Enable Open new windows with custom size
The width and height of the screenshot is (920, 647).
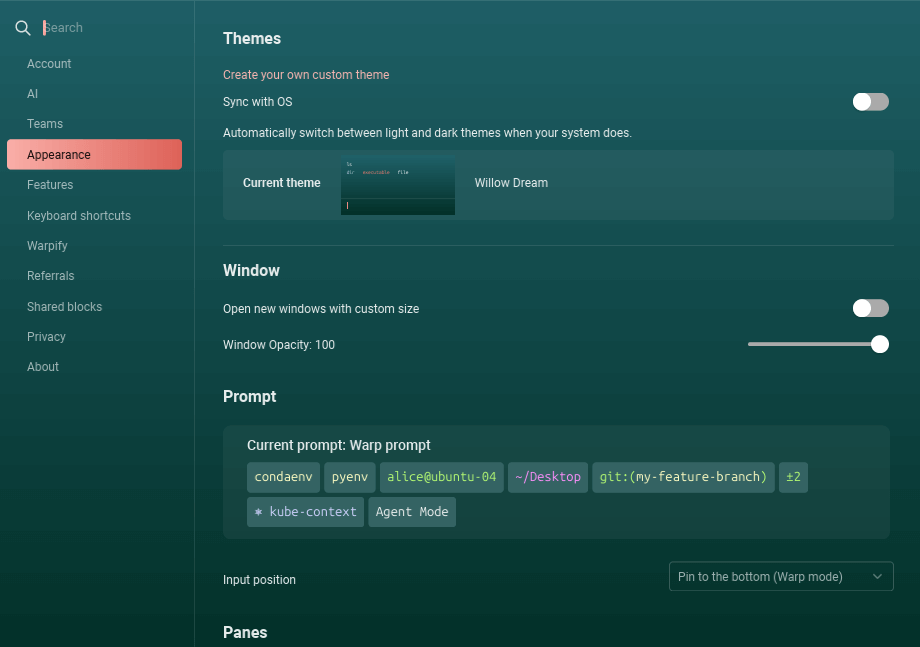[871, 309]
